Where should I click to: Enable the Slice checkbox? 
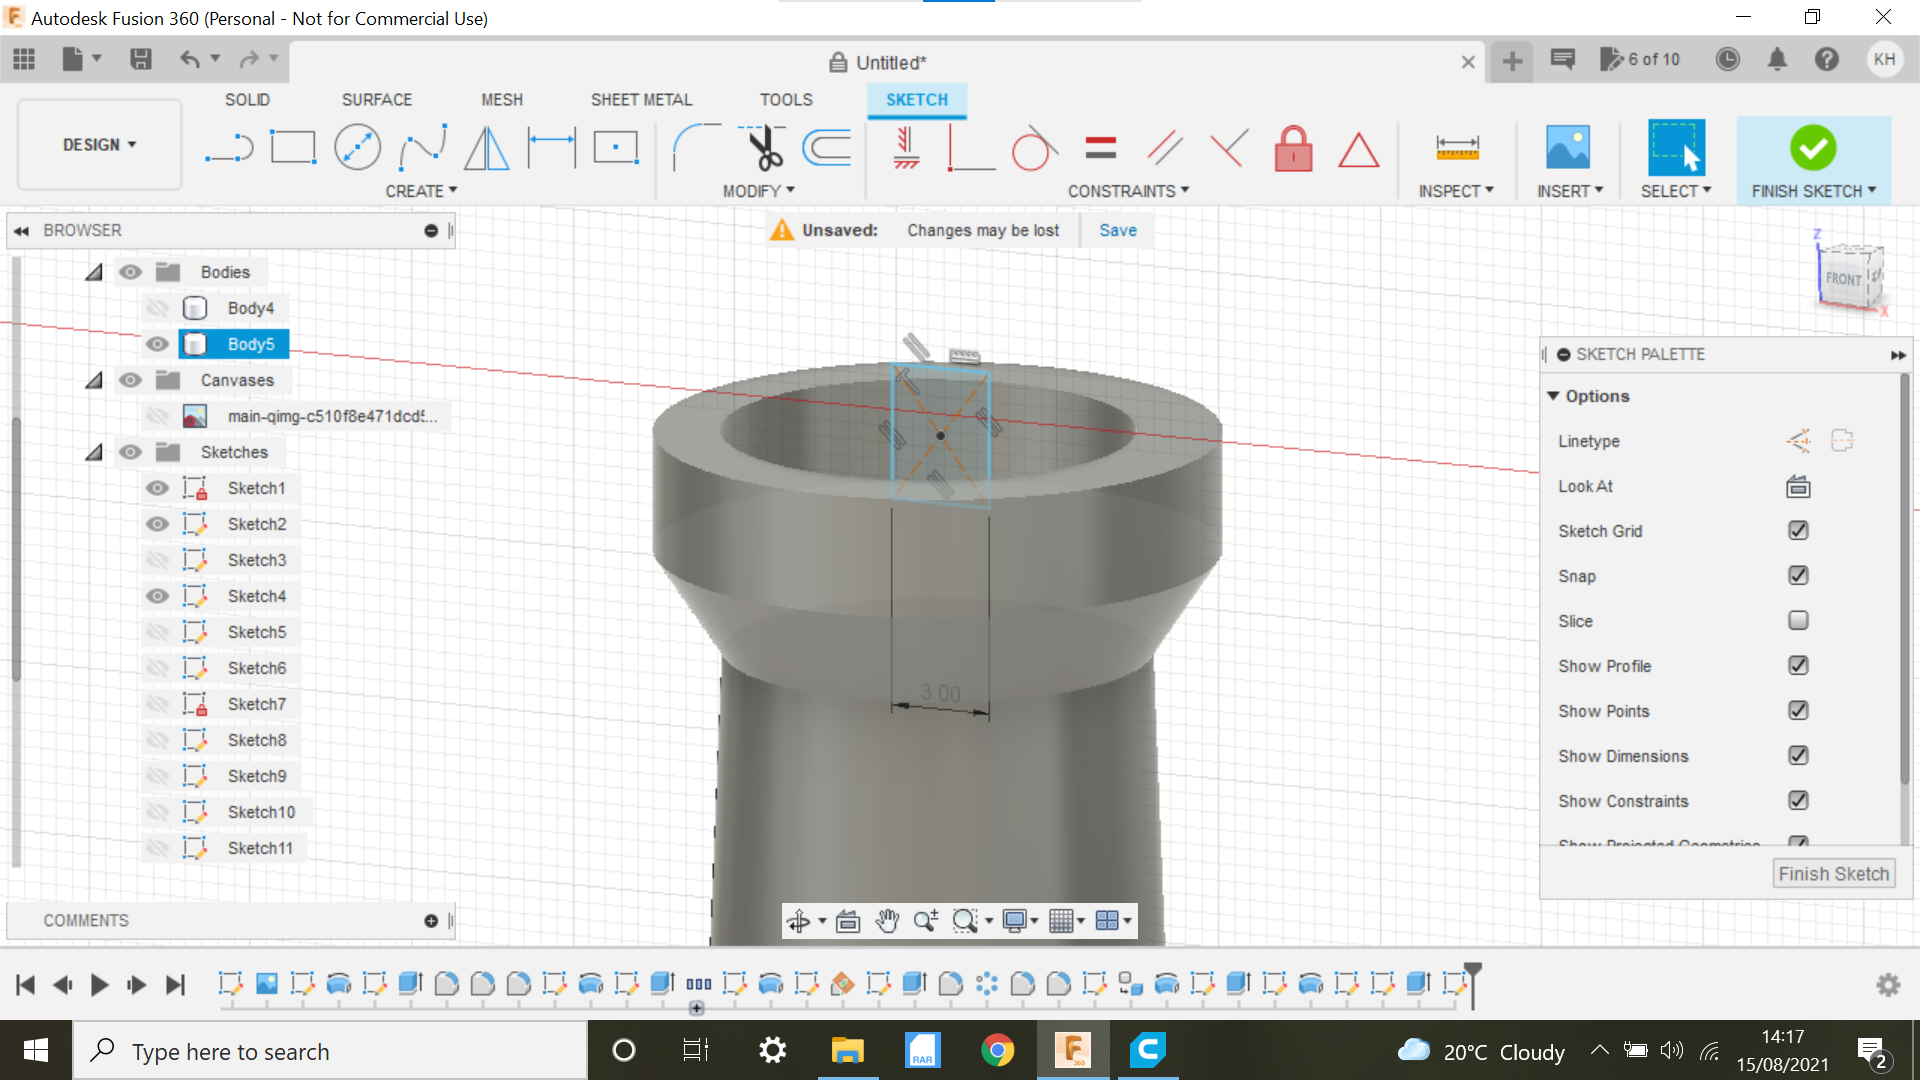[1798, 621]
